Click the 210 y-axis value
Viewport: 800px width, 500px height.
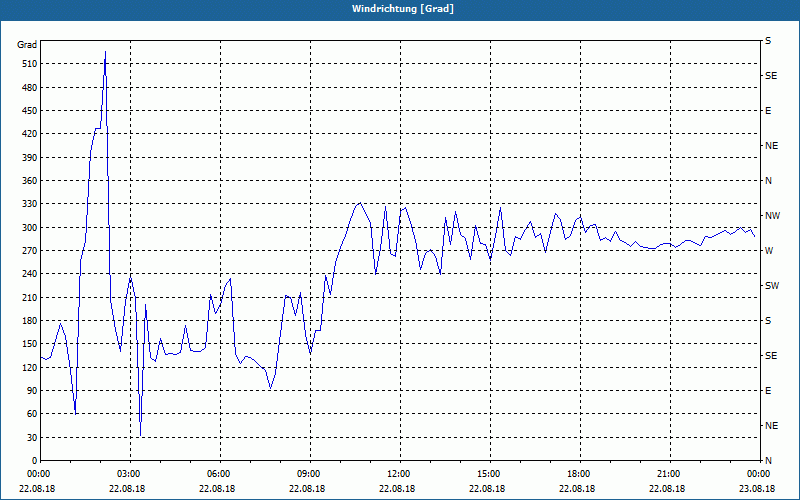[30, 297]
